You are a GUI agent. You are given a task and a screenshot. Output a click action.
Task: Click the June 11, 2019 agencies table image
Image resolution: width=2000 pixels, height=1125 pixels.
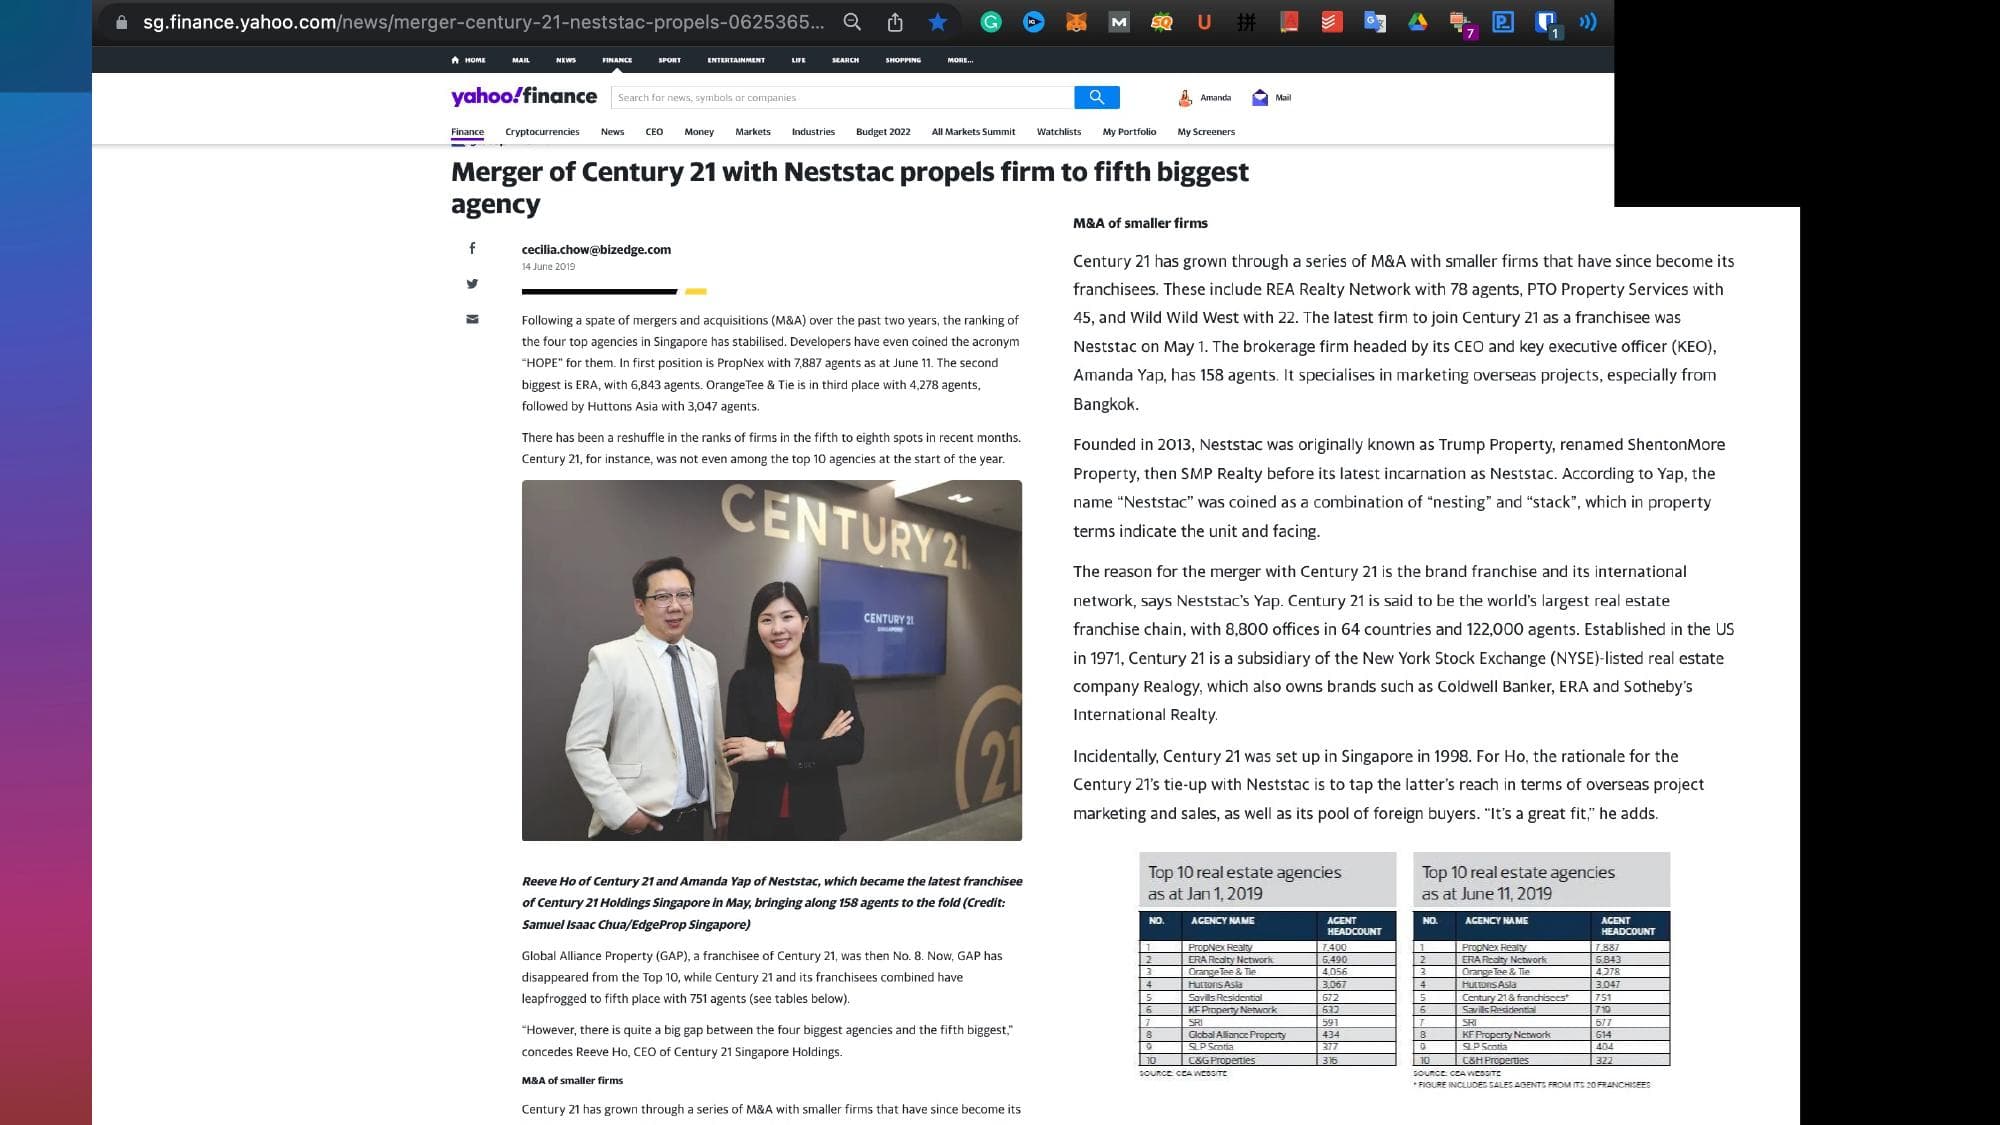[x=1541, y=970]
